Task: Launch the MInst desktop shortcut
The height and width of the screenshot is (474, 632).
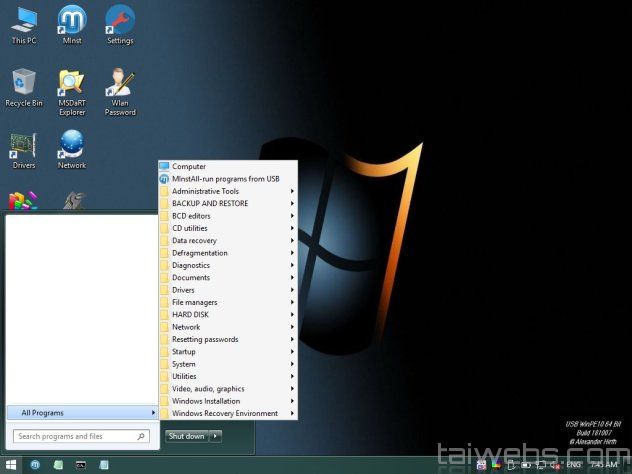Action: (x=72, y=22)
